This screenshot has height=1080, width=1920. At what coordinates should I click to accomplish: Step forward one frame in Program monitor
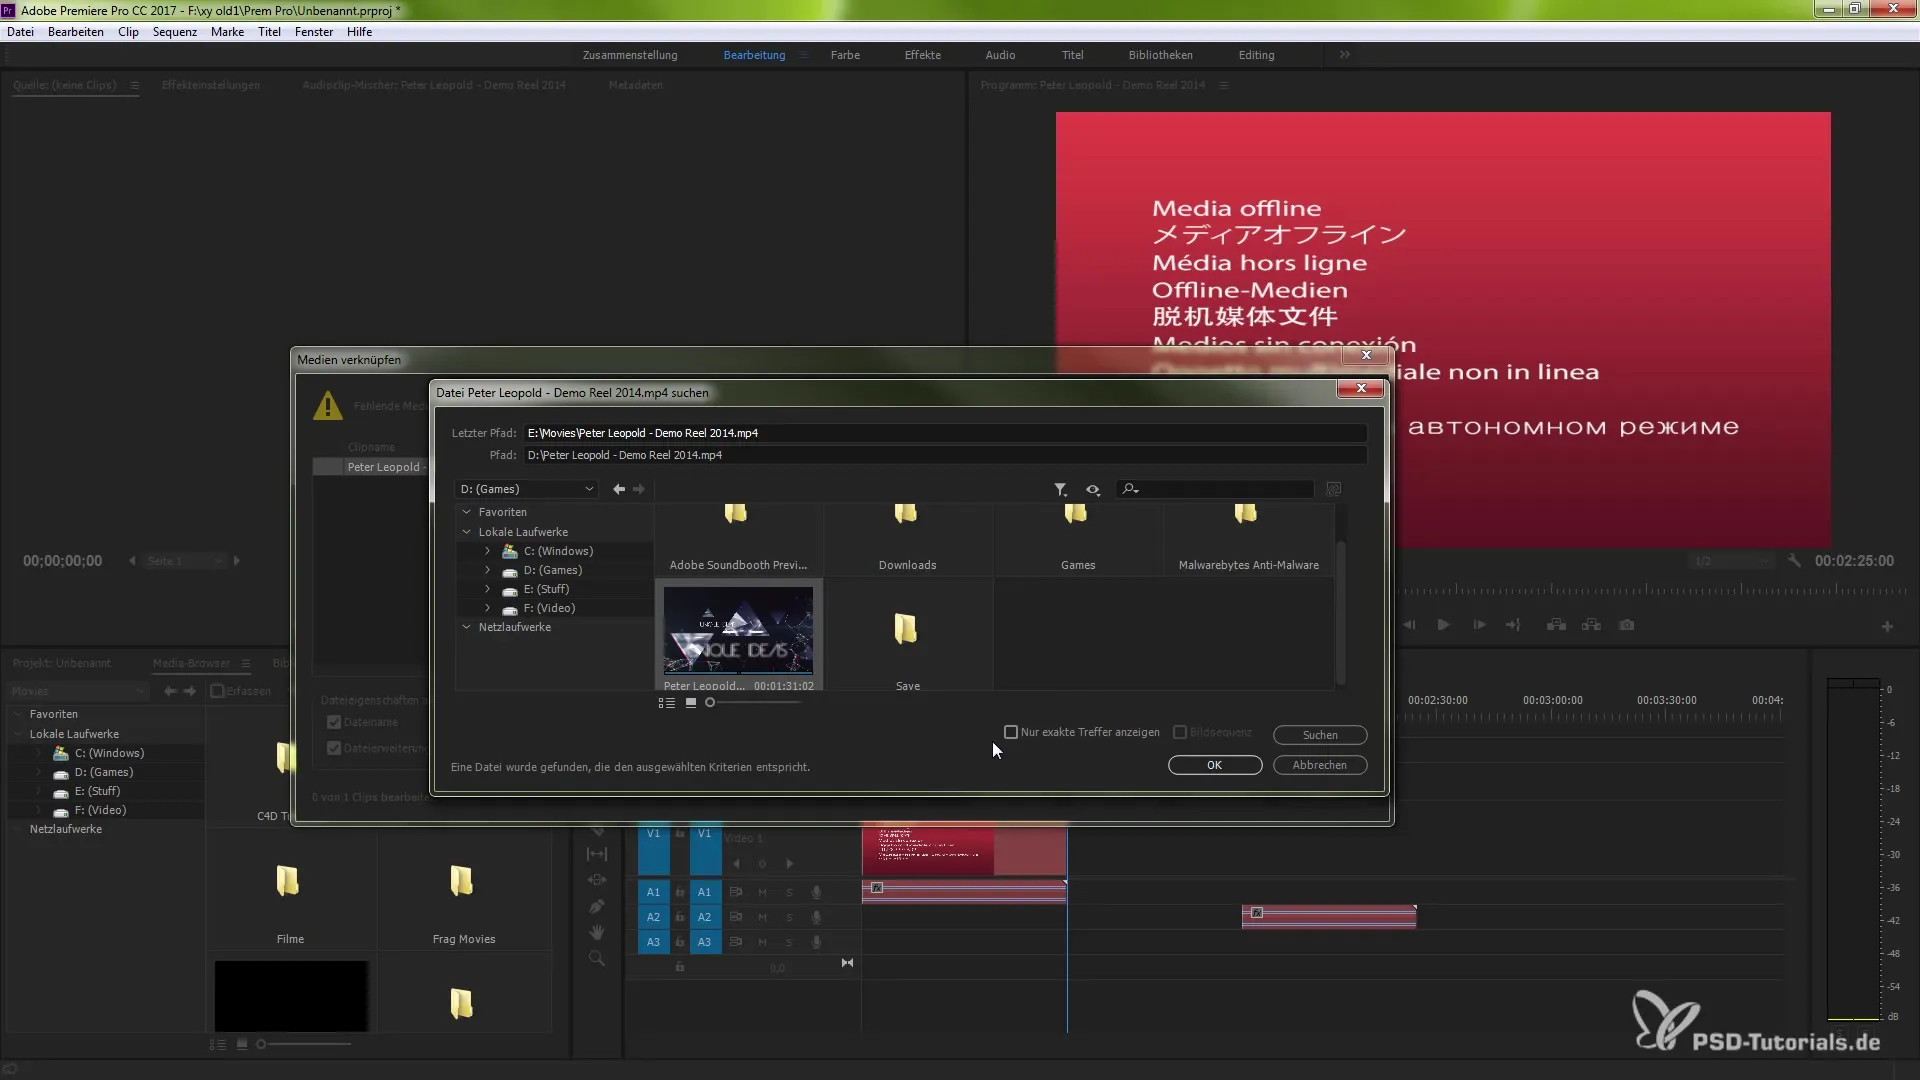pos(1479,625)
